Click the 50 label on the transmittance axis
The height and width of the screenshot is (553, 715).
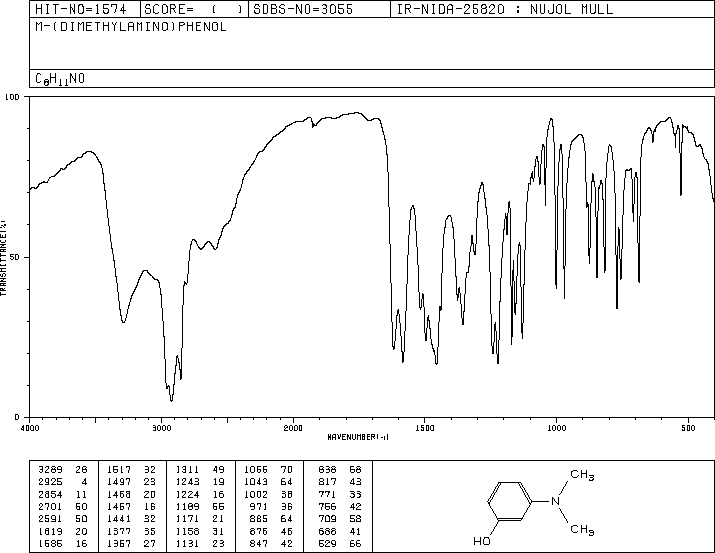click(x=13, y=257)
